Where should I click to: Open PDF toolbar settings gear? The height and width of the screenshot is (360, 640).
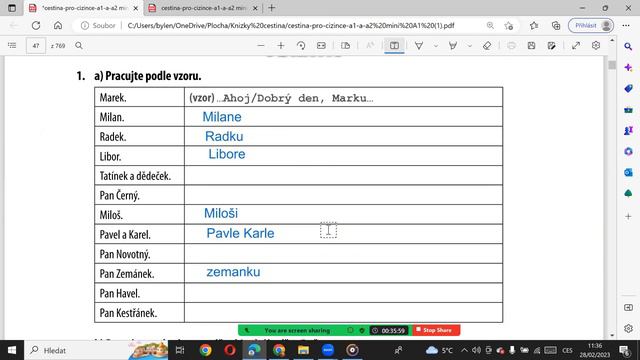(x=596, y=45)
